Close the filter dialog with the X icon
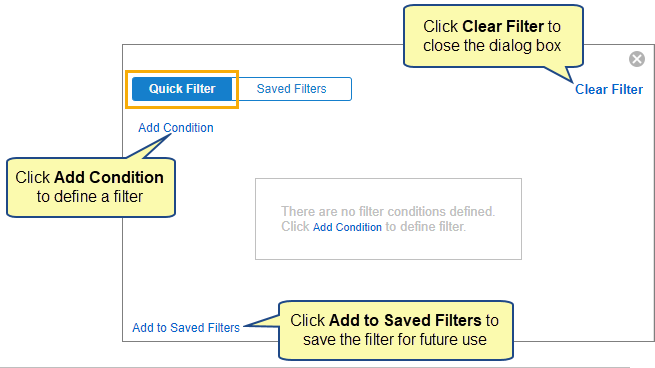Image resolution: width=655 pixels, height=368 pixels. pyautogui.click(x=637, y=59)
